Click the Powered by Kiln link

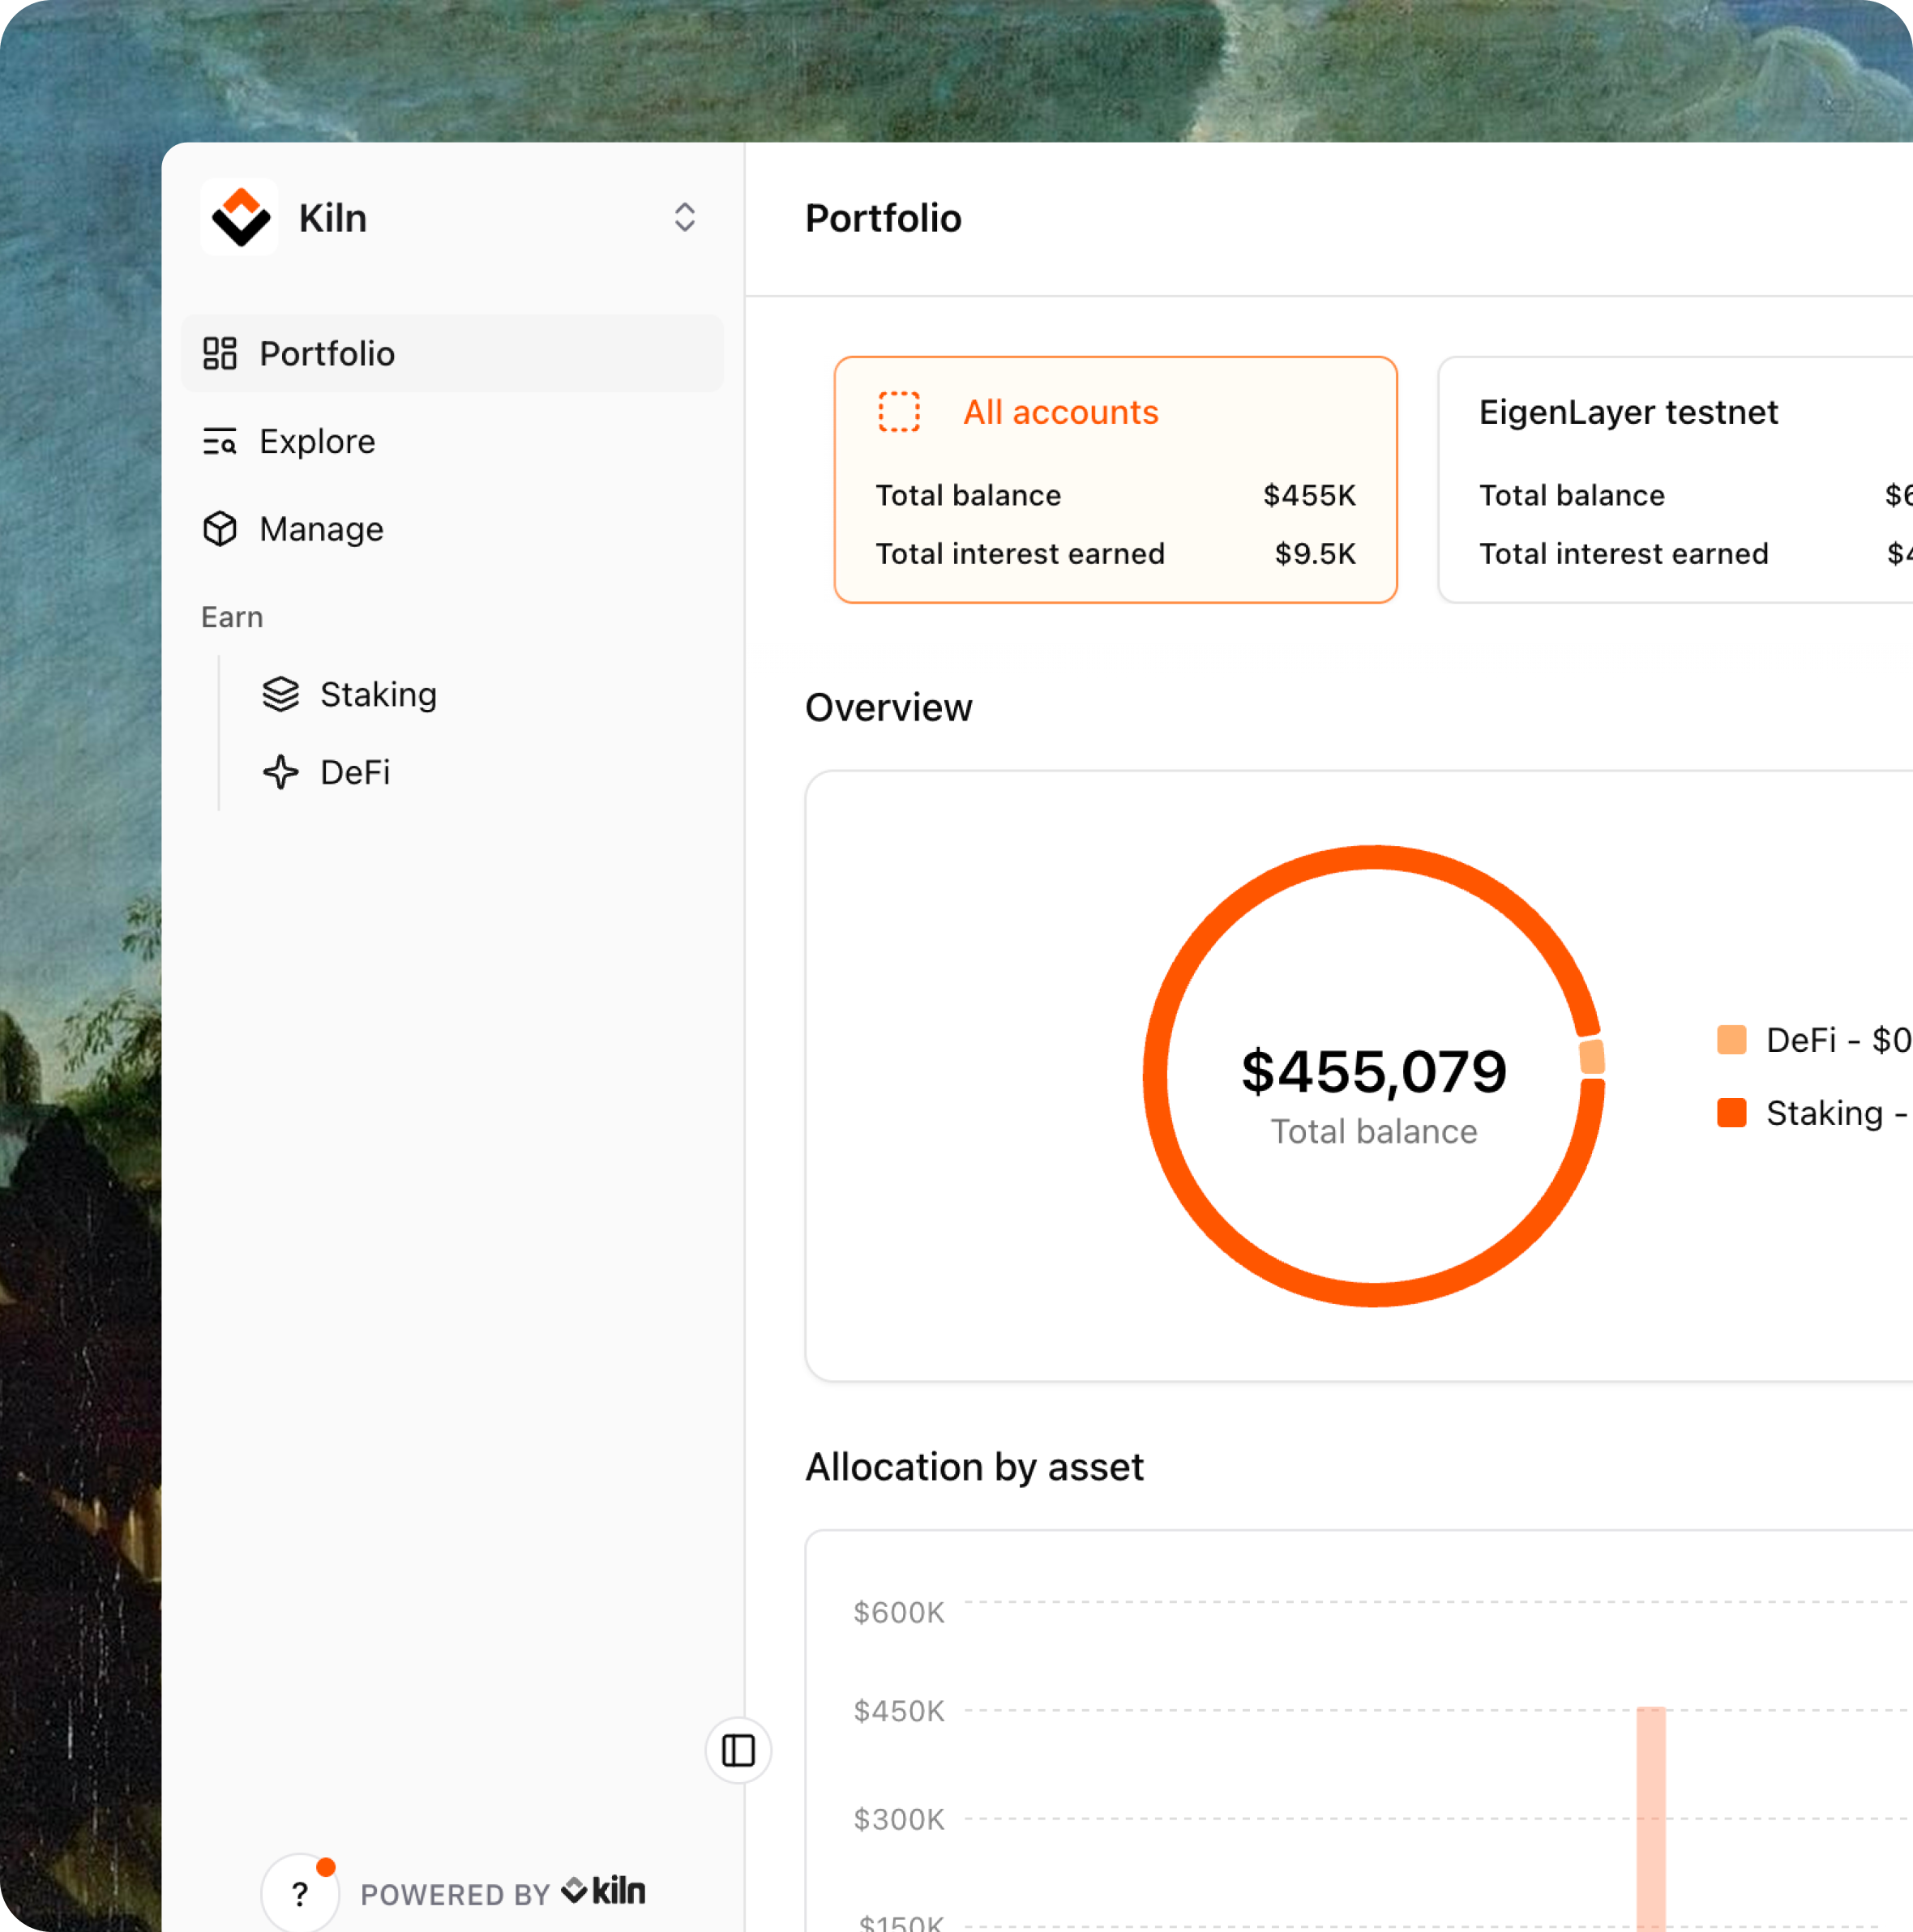pyautogui.click(x=503, y=1893)
